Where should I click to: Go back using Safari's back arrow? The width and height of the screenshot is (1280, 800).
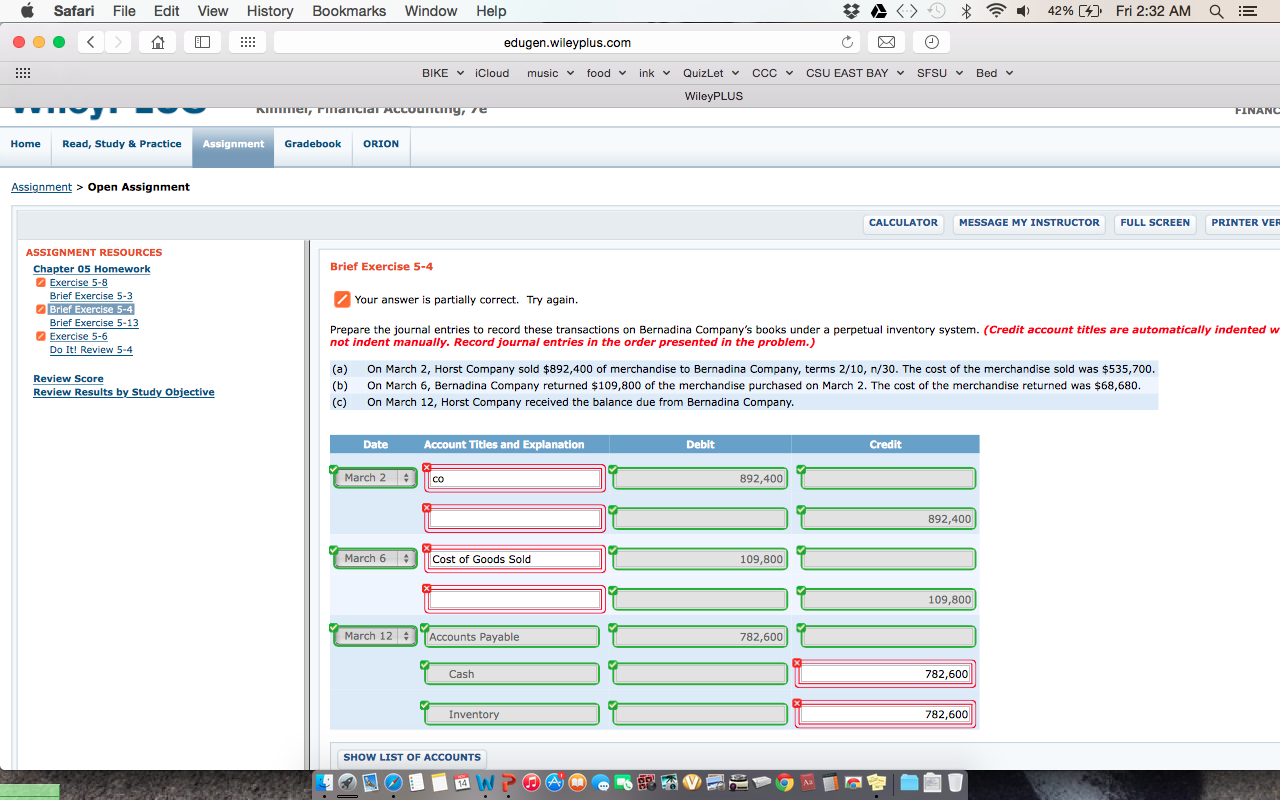pos(89,43)
